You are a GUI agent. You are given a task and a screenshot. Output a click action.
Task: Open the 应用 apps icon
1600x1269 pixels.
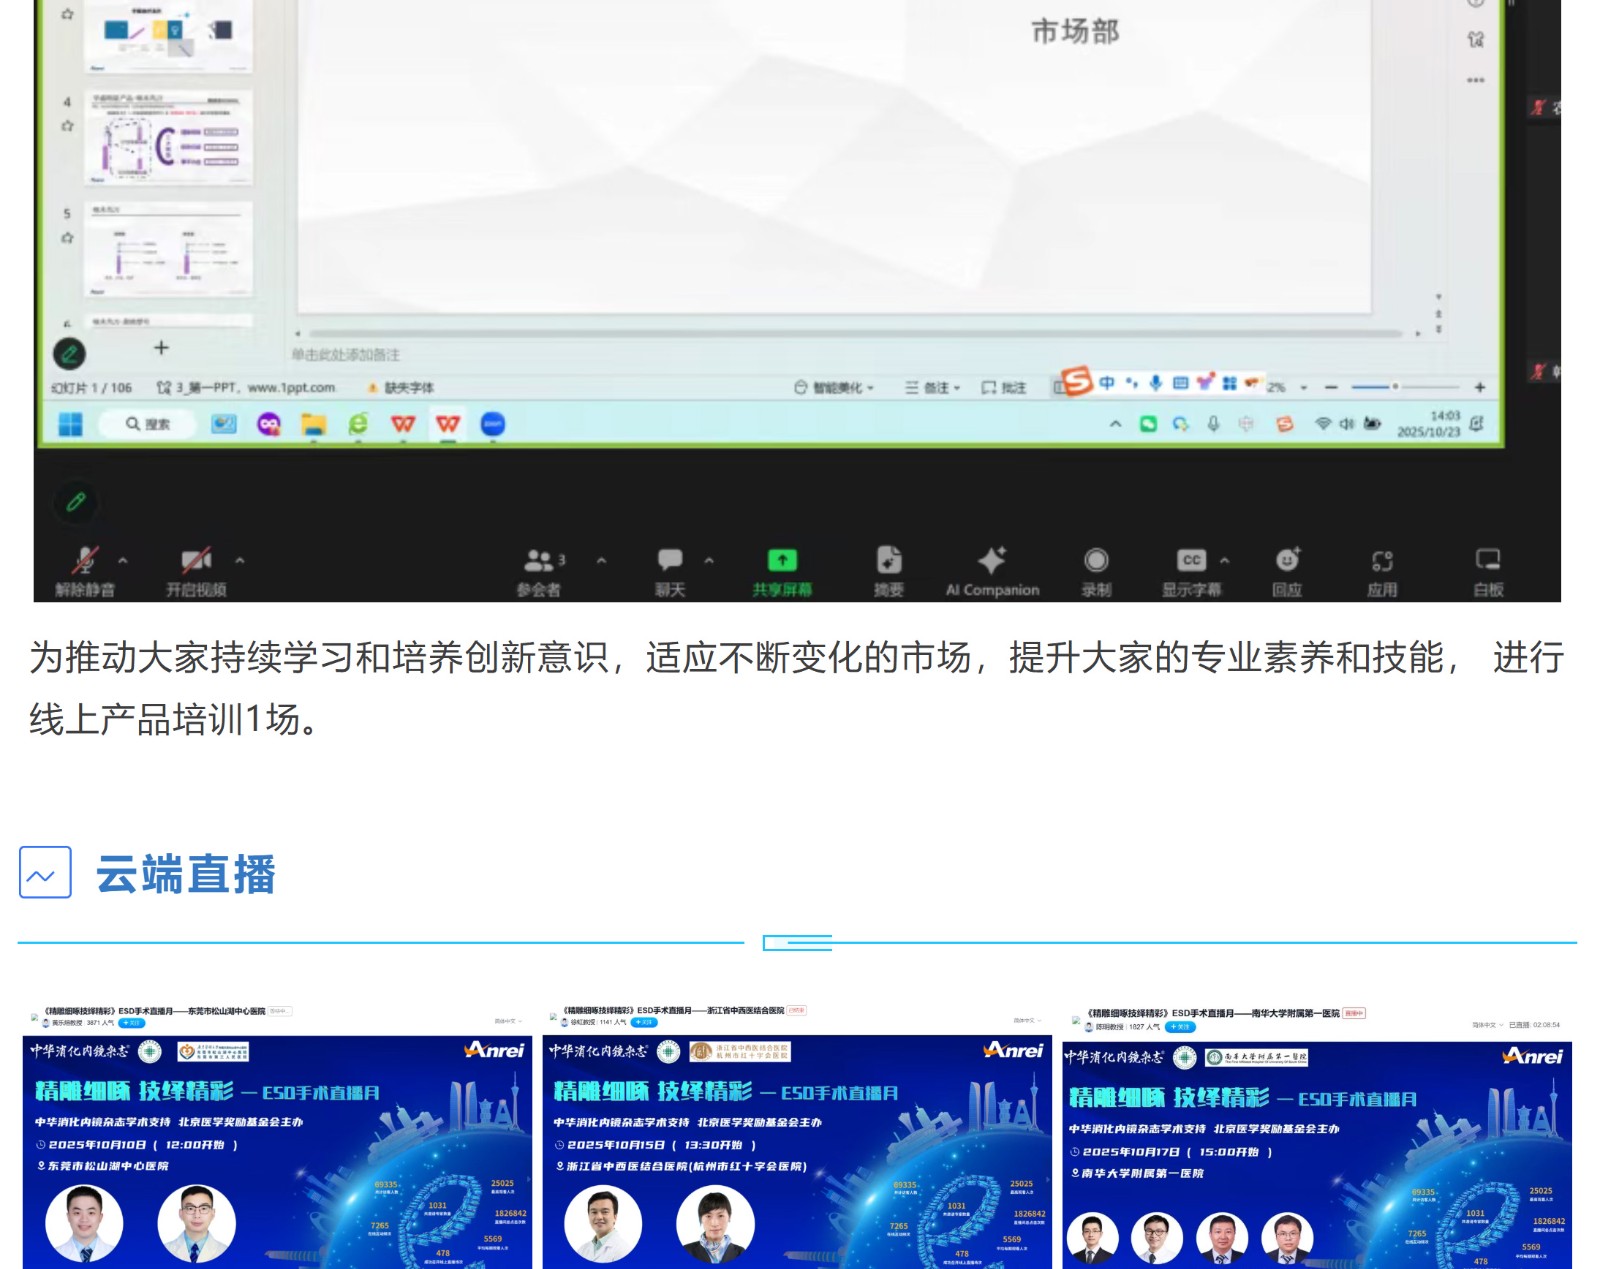pos(1382,561)
